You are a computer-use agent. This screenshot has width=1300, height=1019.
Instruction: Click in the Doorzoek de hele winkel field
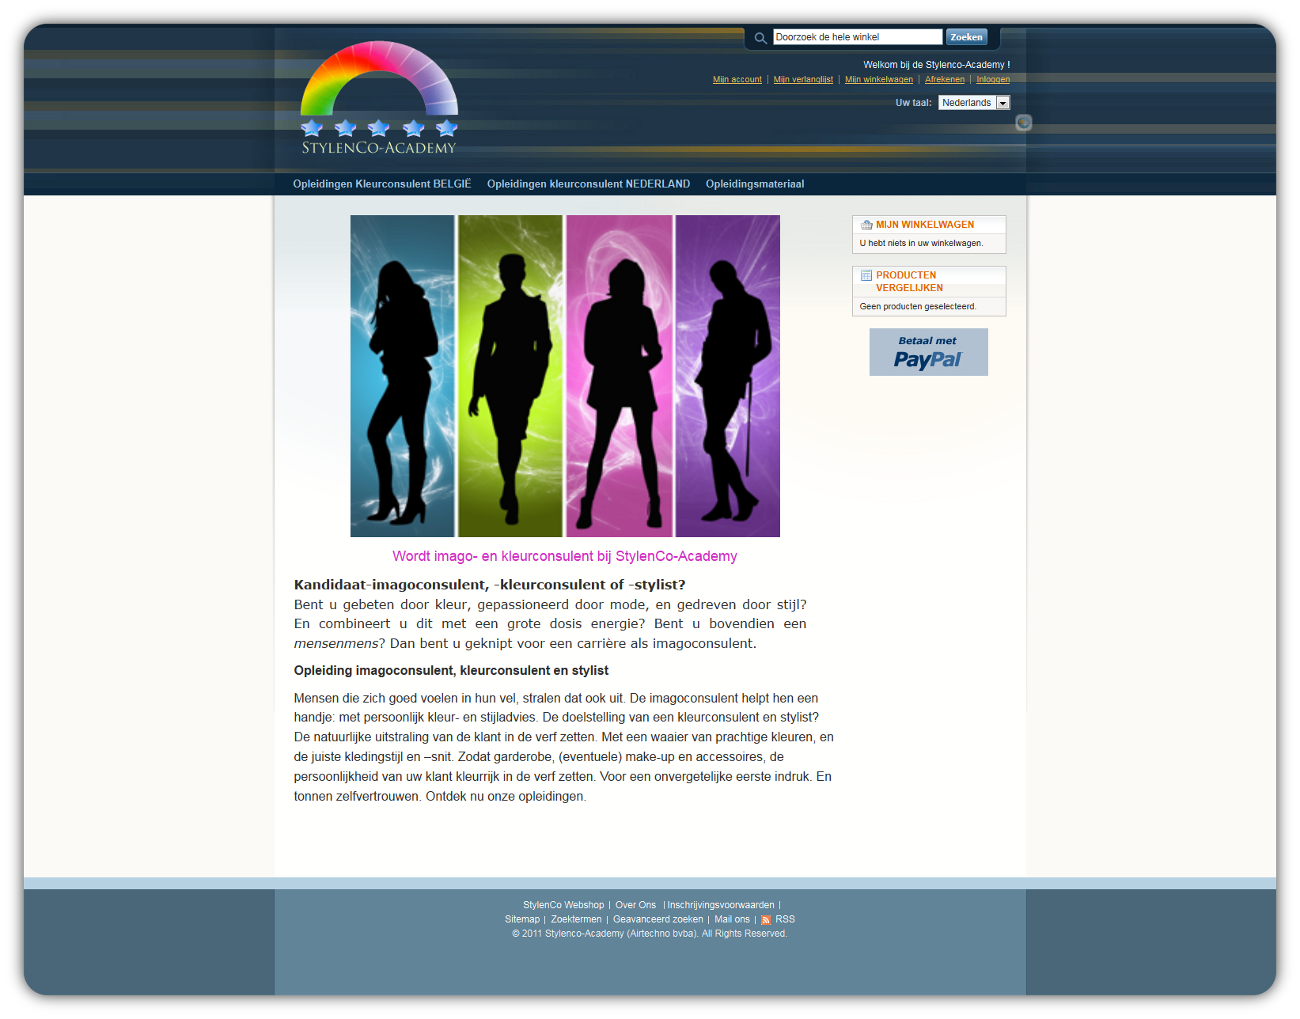click(x=856, y=37)
